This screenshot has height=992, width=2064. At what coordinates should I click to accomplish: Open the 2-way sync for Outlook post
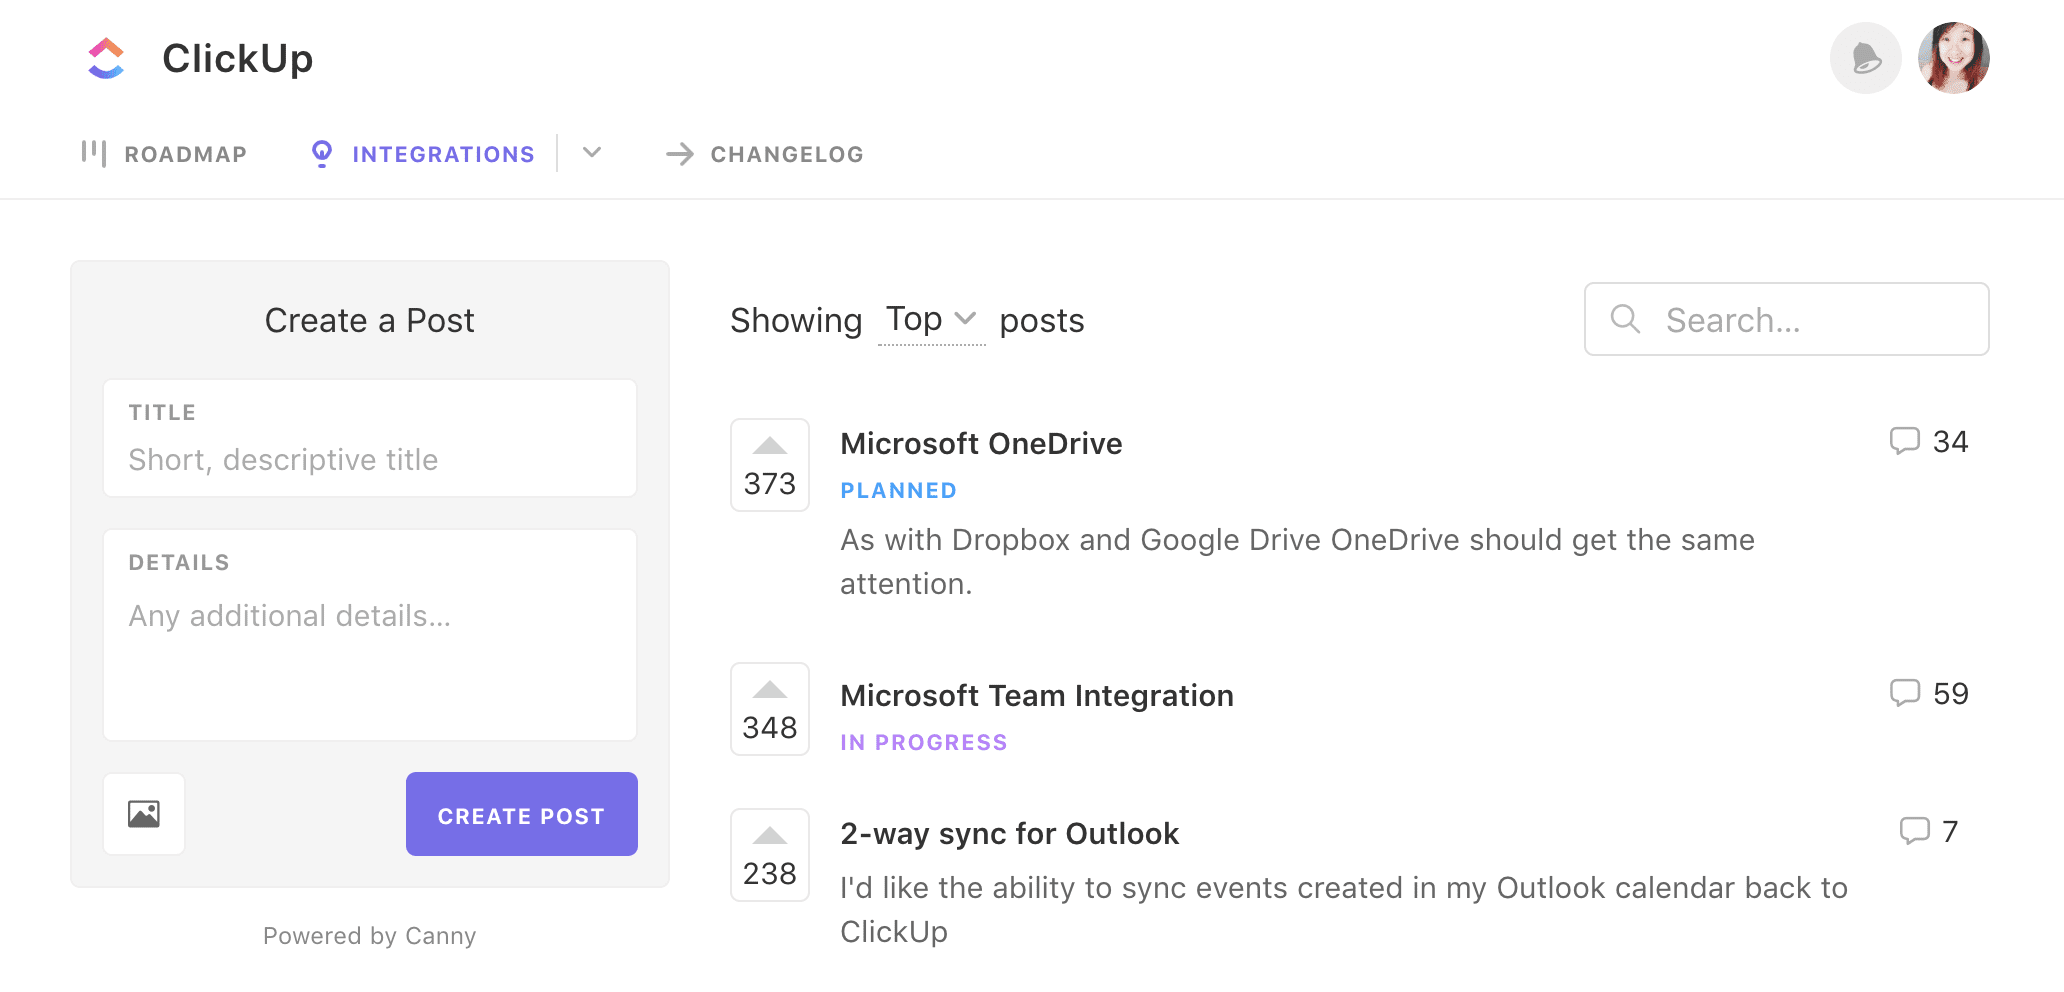[1010, 833]
